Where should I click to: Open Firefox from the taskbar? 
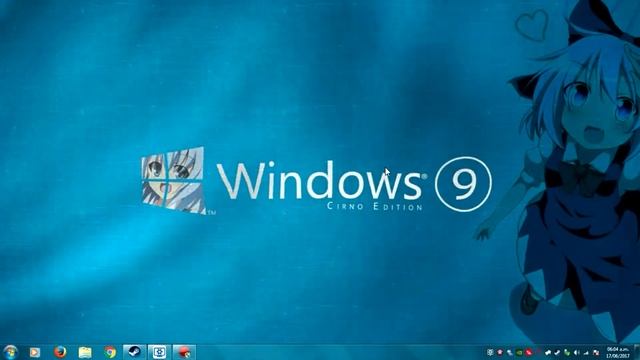tap(60, 352)
